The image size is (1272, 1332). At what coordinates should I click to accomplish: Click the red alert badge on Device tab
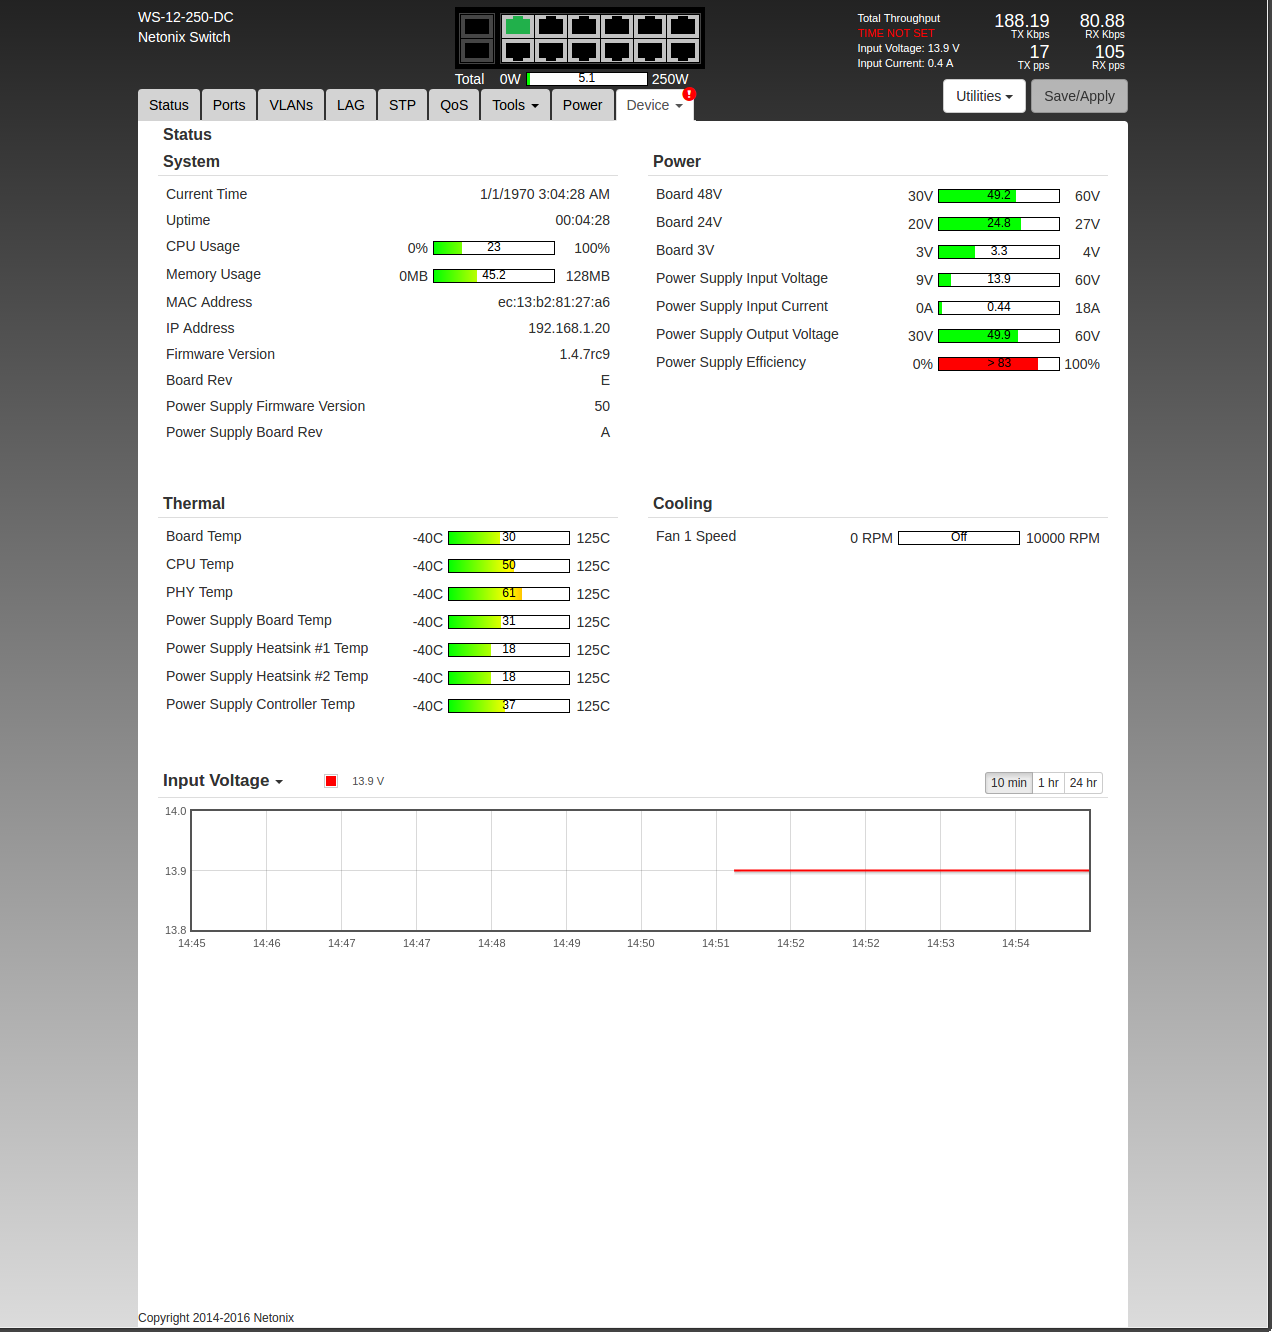pyautogui.click(x=689, y=94)
